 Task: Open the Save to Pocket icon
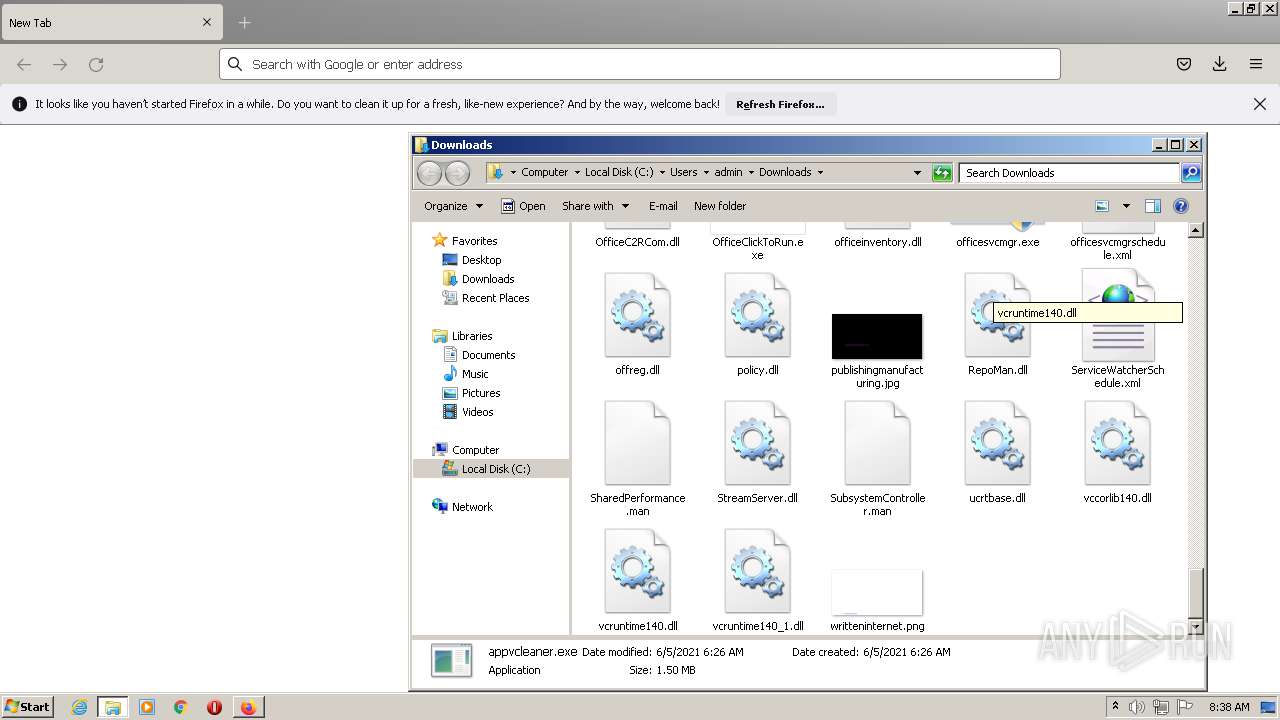(x=1184, y=64)
